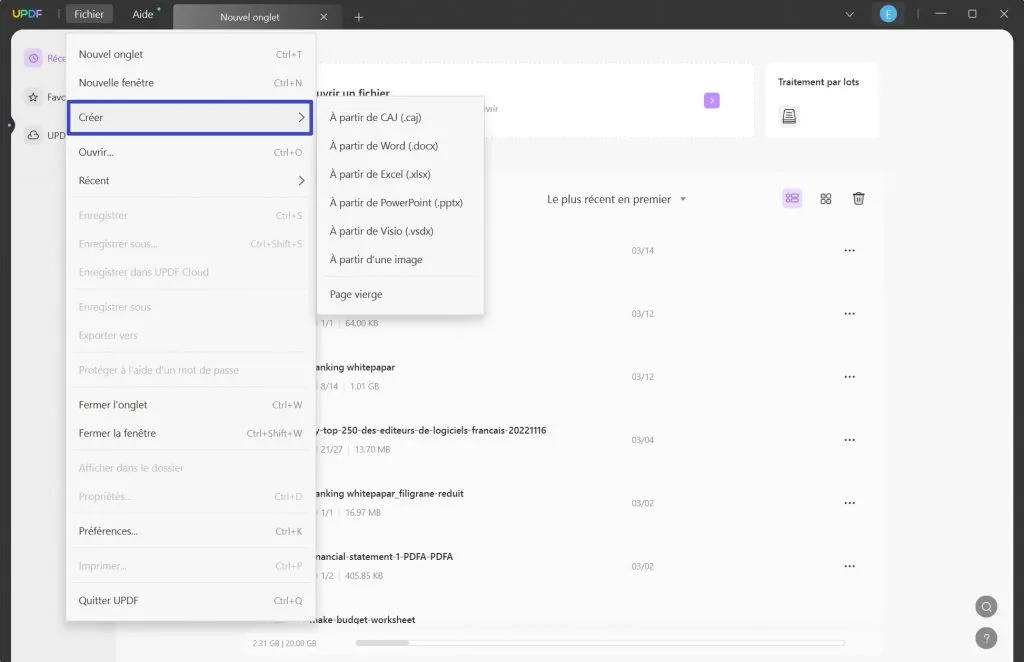Switch to grid view of documents
Screen dimensions: 1024x662
[825, 199]
